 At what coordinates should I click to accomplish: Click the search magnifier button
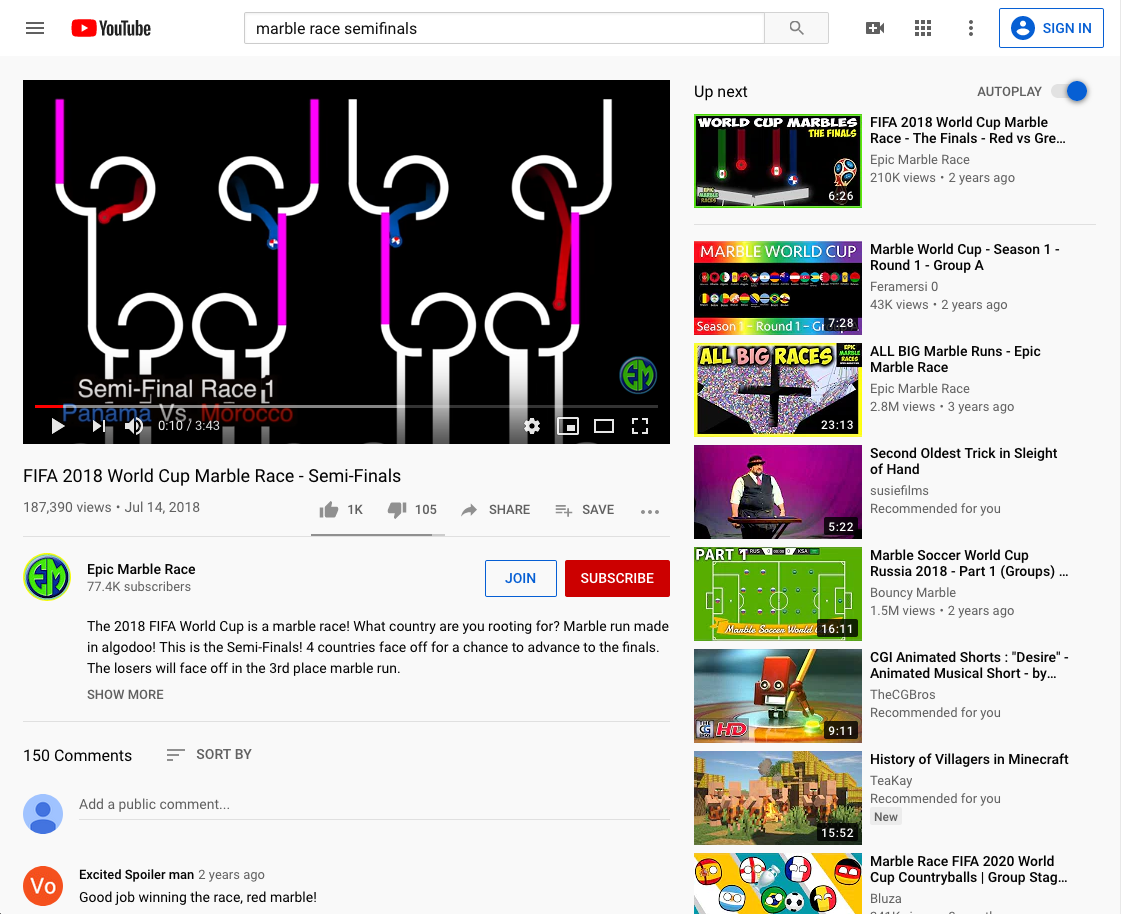tap(796, 29)
